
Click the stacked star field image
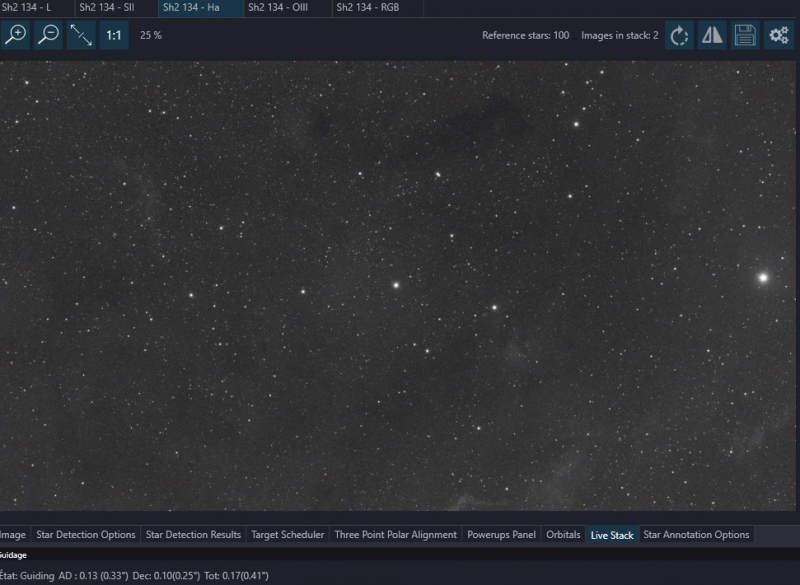(x=397, y=286)
